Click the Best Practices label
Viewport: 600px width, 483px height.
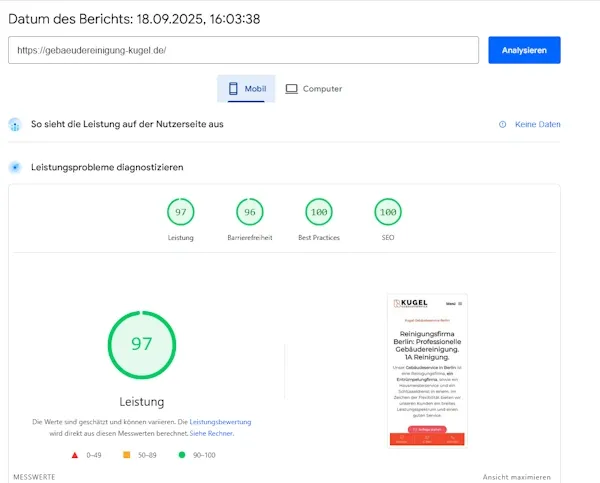(319, 238)
